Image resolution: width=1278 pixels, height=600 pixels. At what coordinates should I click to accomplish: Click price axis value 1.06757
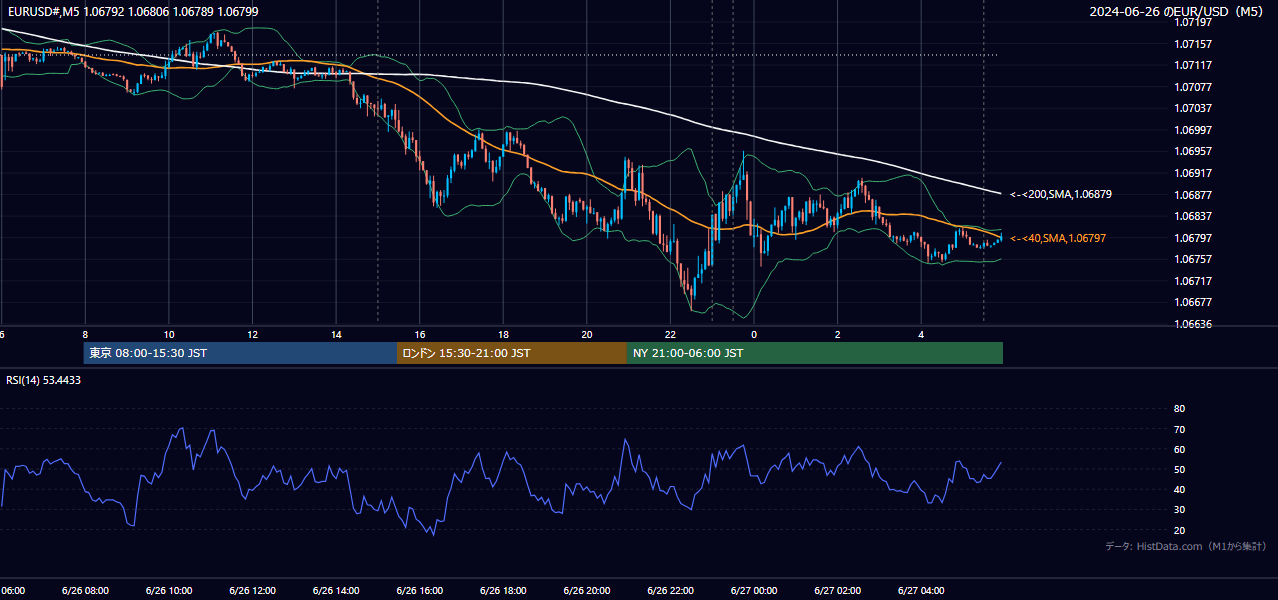[1192, 259]
